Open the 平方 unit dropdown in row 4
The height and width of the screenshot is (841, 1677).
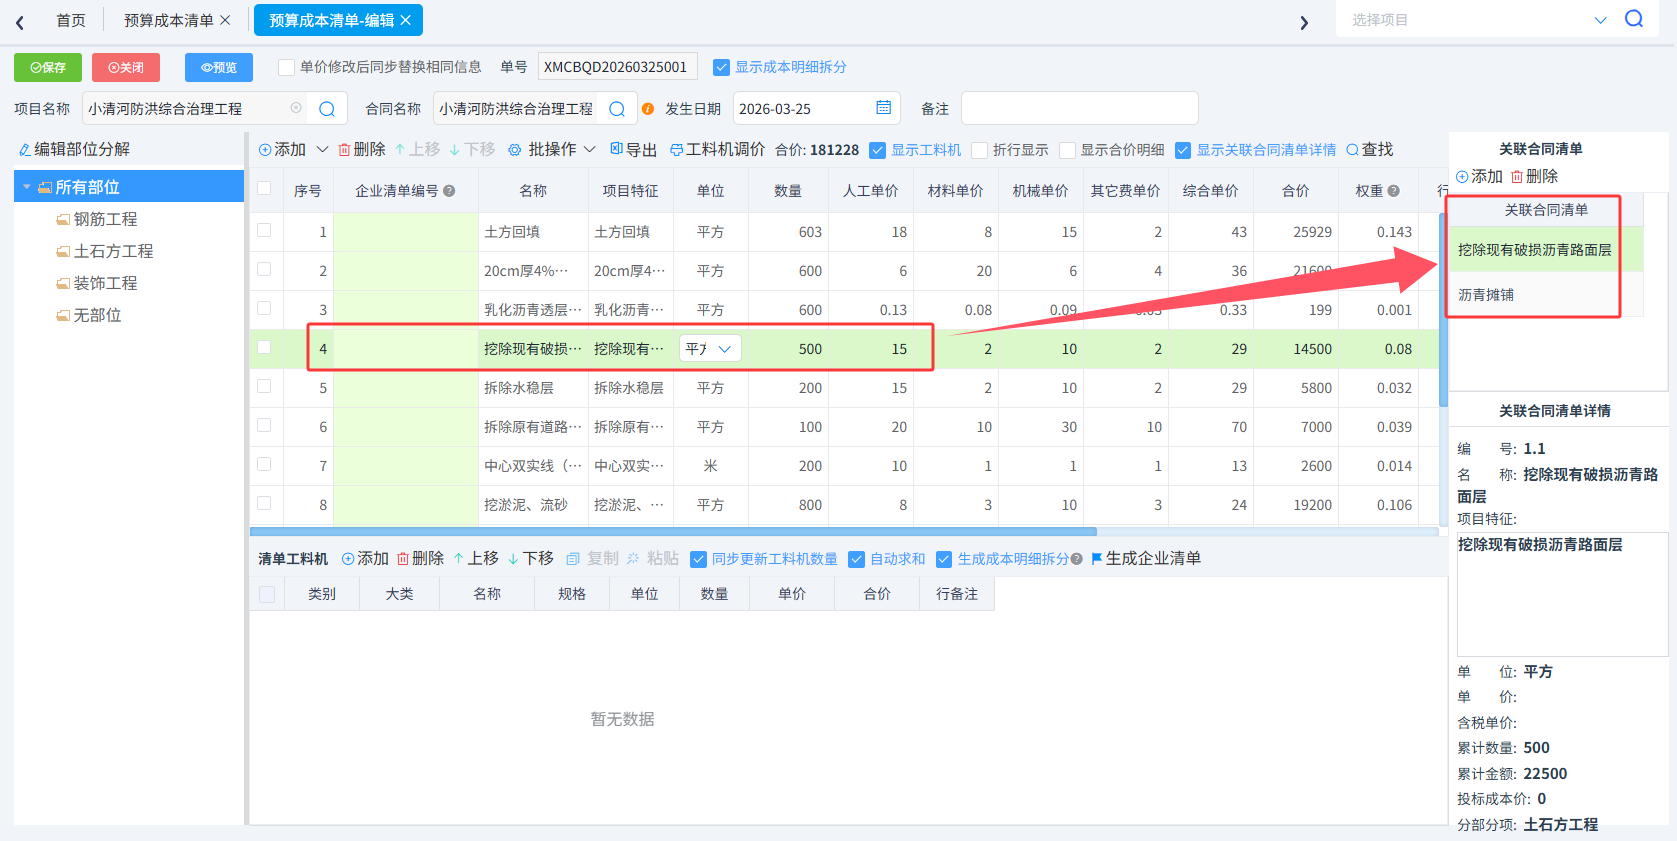[711, 349]
